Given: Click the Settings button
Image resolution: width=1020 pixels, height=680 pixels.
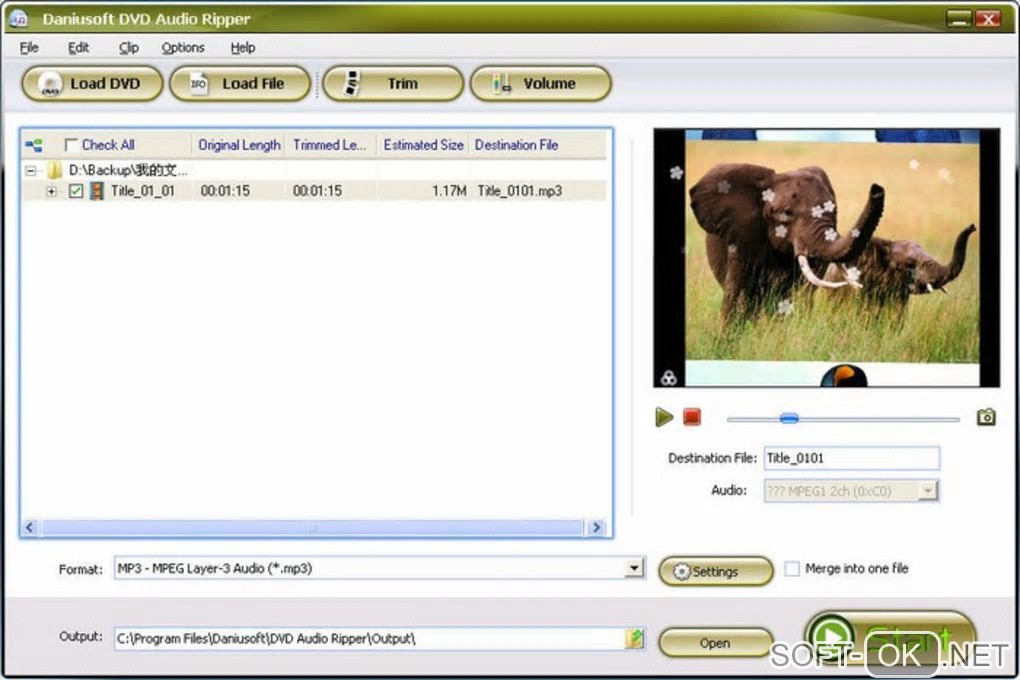Looking at the screenshot, I should point(716,571).
